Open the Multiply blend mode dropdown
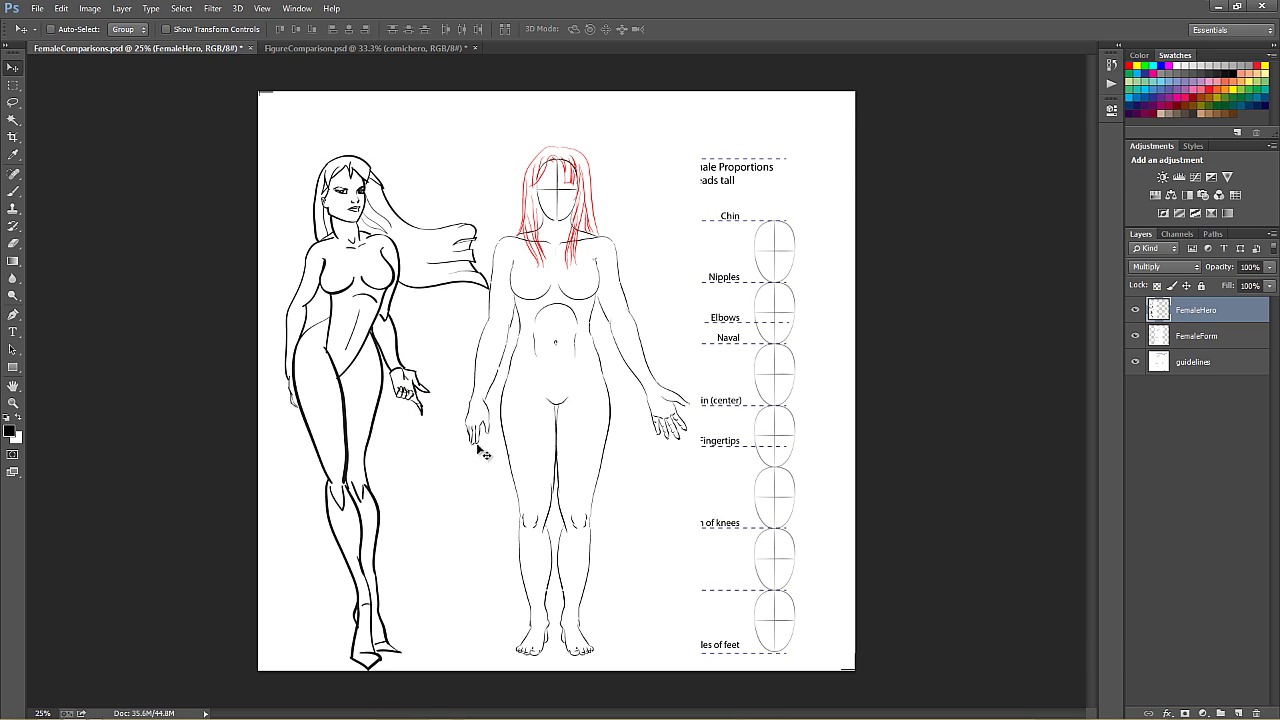Viewport: 1280px width, 720px height. [x=1165, y=267]
